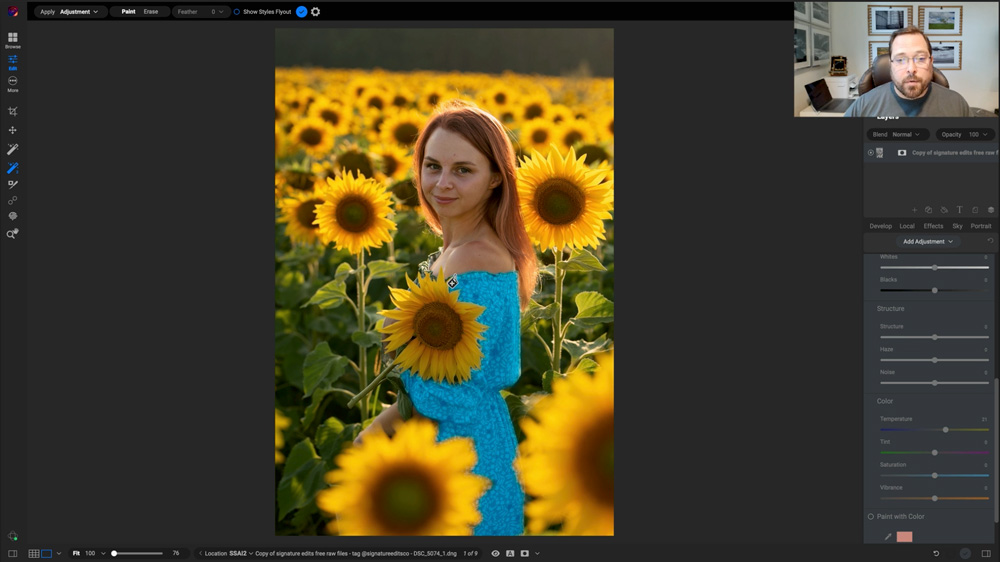Toggle the layer visibility for Copy of signature edits
The height and width of the screenshot is (562, 1000).
pyautogui.click(x=871, y=153)
